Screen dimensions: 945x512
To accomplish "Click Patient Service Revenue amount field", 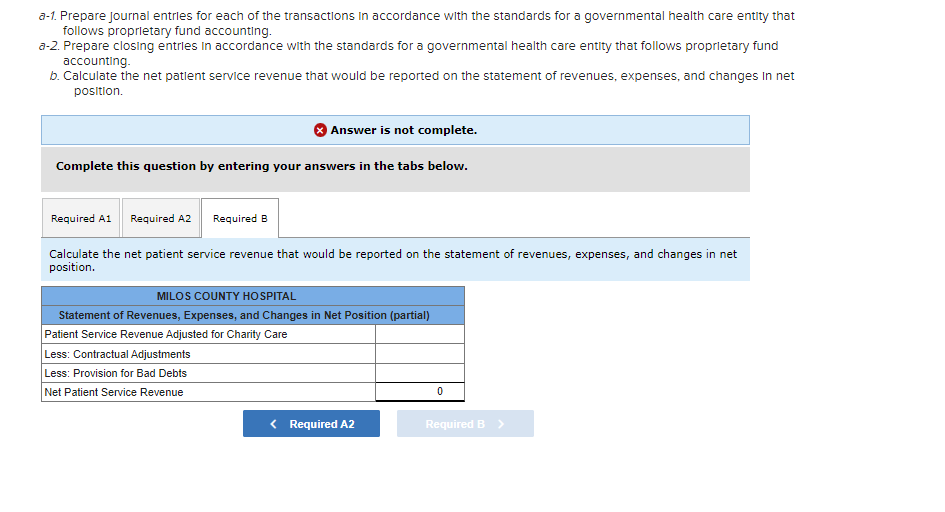I will (x=419, y=334).
